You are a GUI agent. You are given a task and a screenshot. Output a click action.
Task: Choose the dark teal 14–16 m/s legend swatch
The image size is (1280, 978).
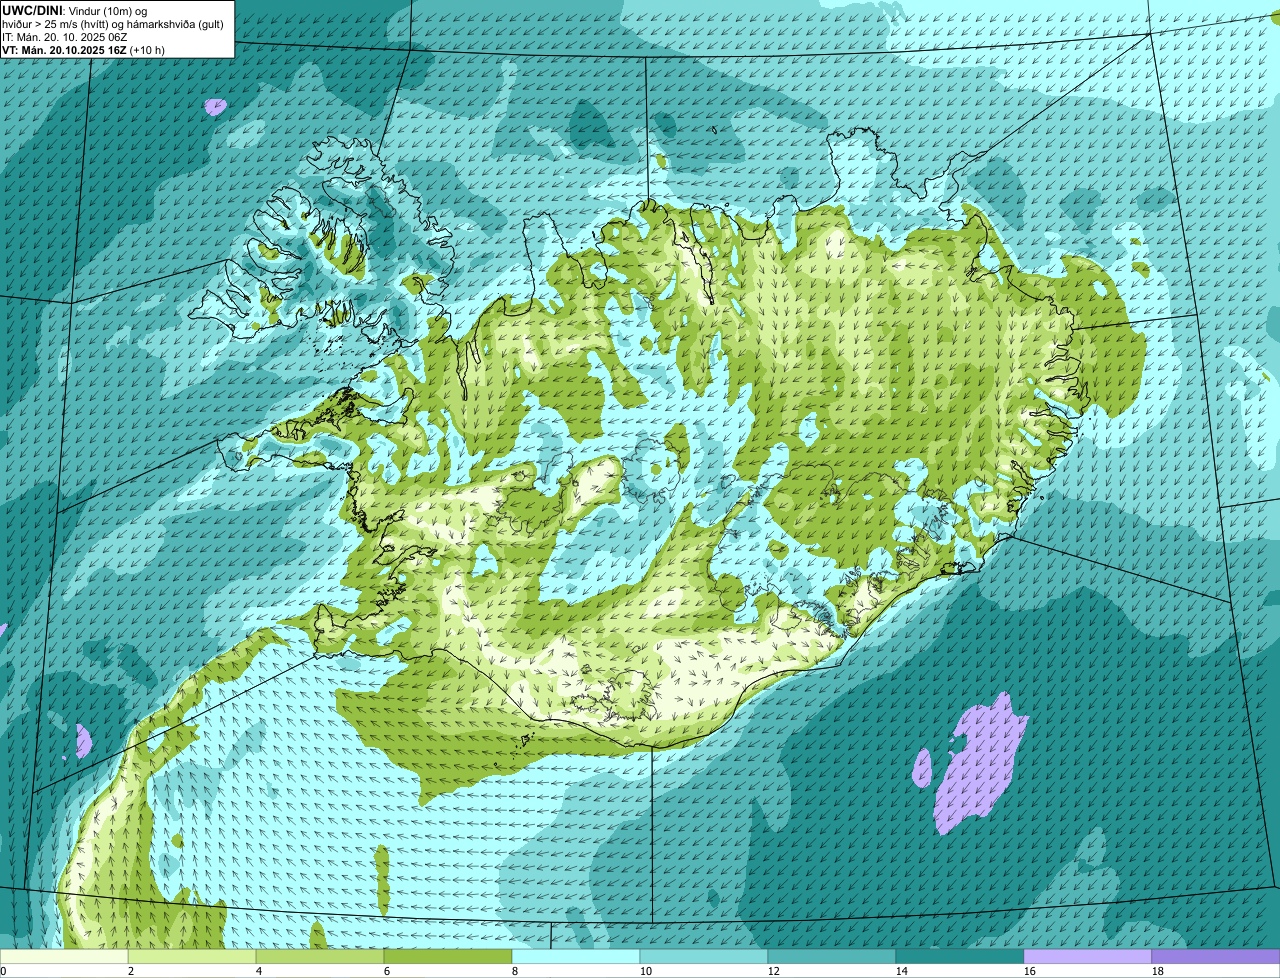click(x=960, y=956)
